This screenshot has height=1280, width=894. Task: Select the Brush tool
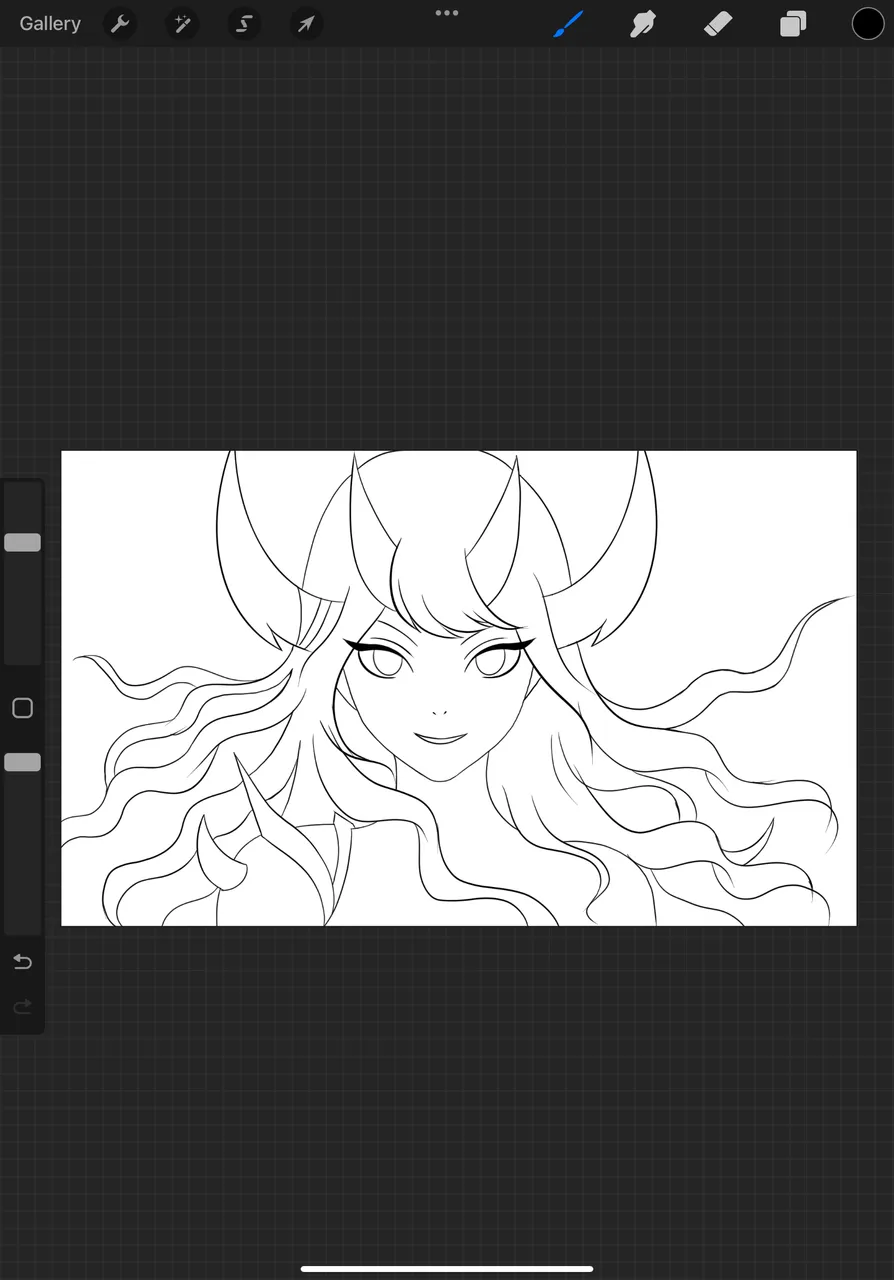coord(568,23)
